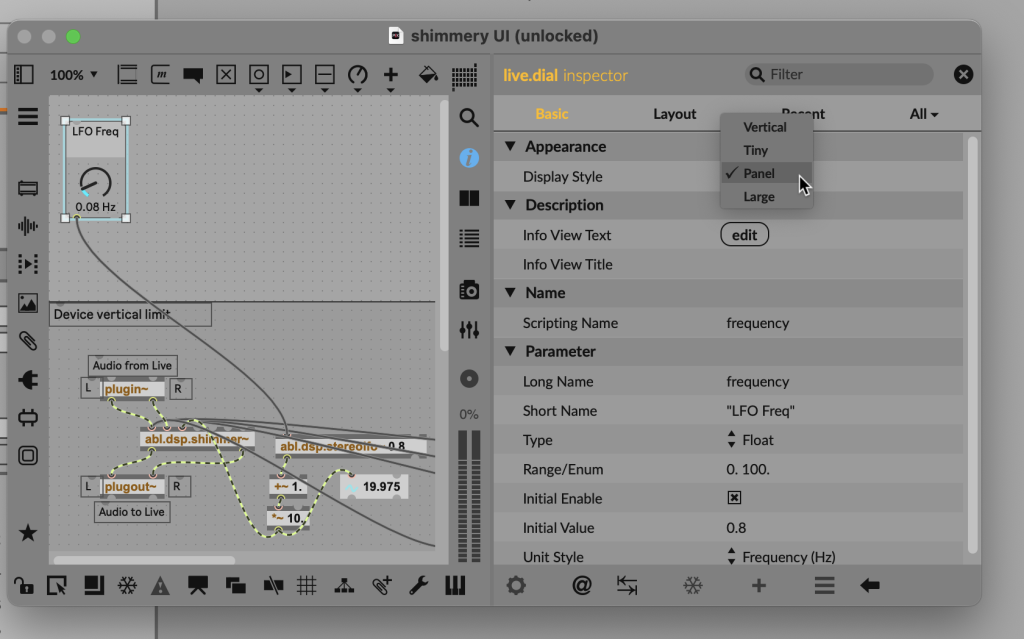
Task: Collapse the Appearance section
Action: pyautogui.click(x=511, y=147)
